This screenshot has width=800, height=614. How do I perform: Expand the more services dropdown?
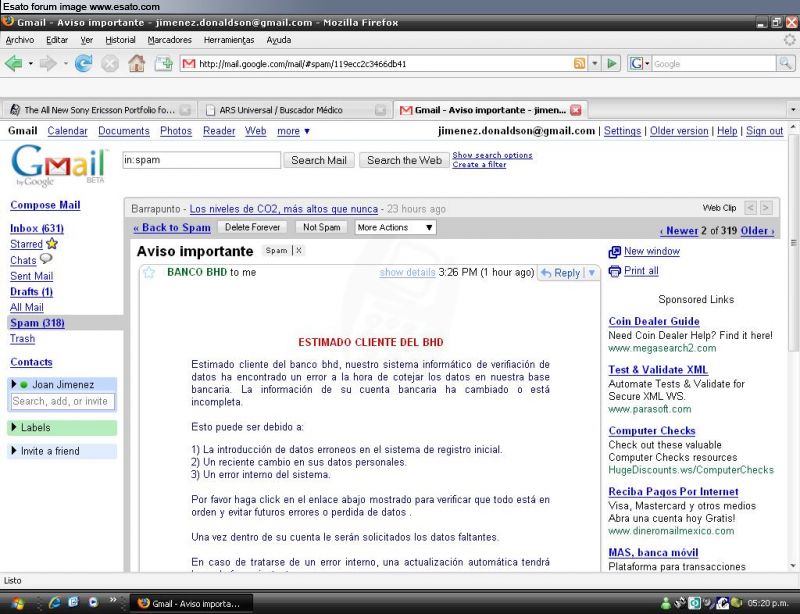coord(293,131)
